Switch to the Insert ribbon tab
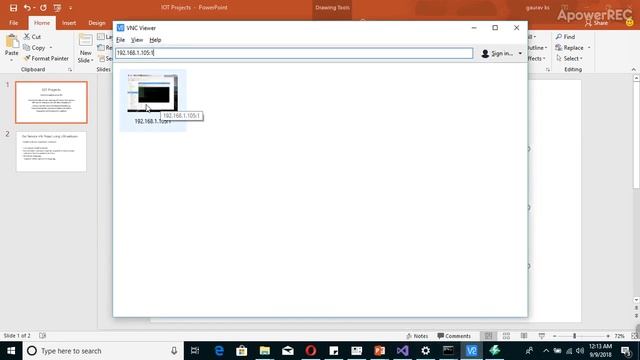Image resolution: width=640 pixels, height=360 pixels. (x=69, y=23)
